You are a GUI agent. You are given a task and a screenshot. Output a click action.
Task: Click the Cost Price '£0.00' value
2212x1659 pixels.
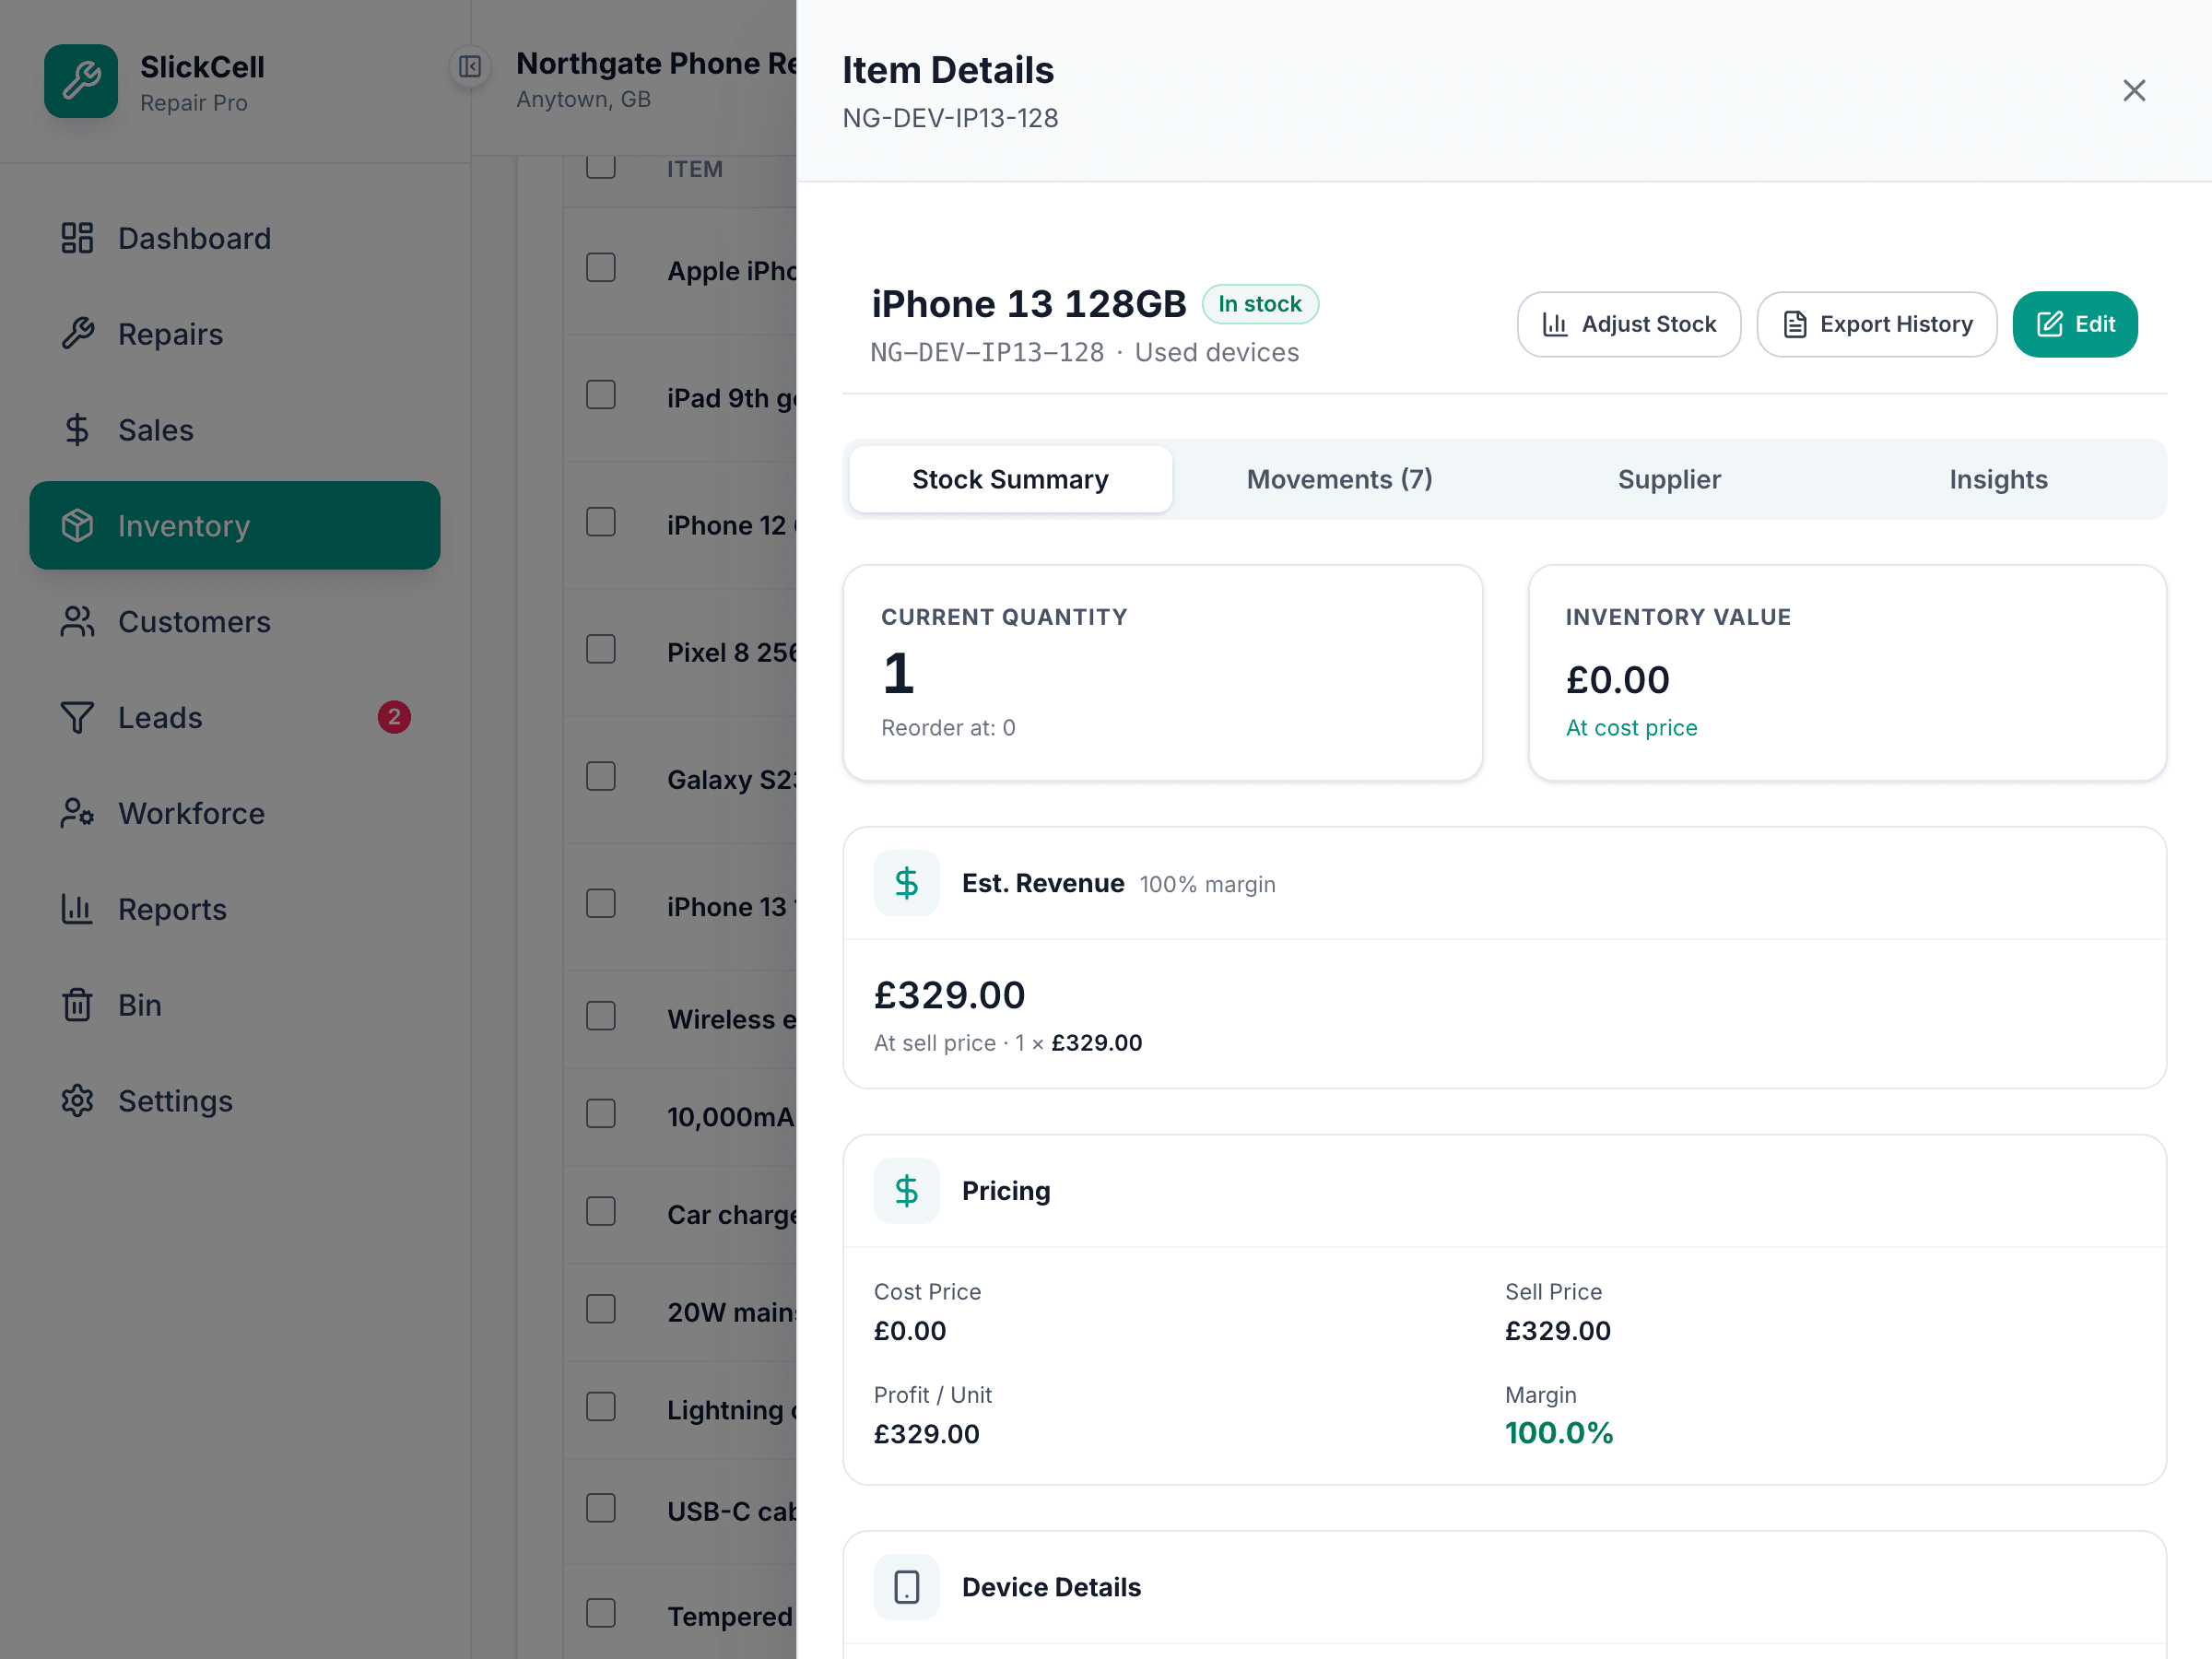pyautogui.click(x=910, y=1331)
